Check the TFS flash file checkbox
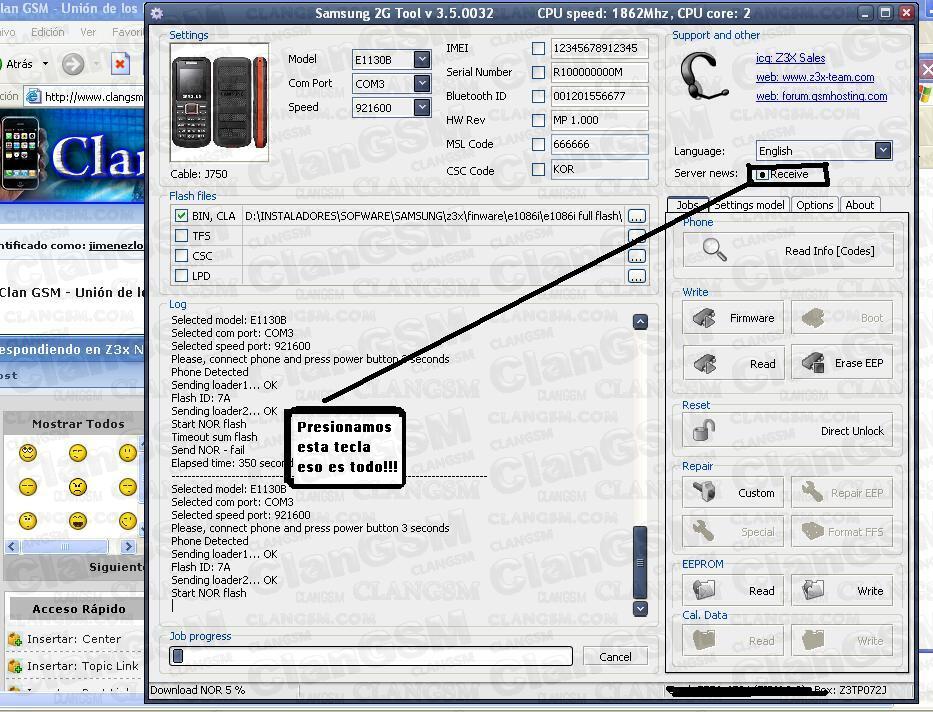 181,236
